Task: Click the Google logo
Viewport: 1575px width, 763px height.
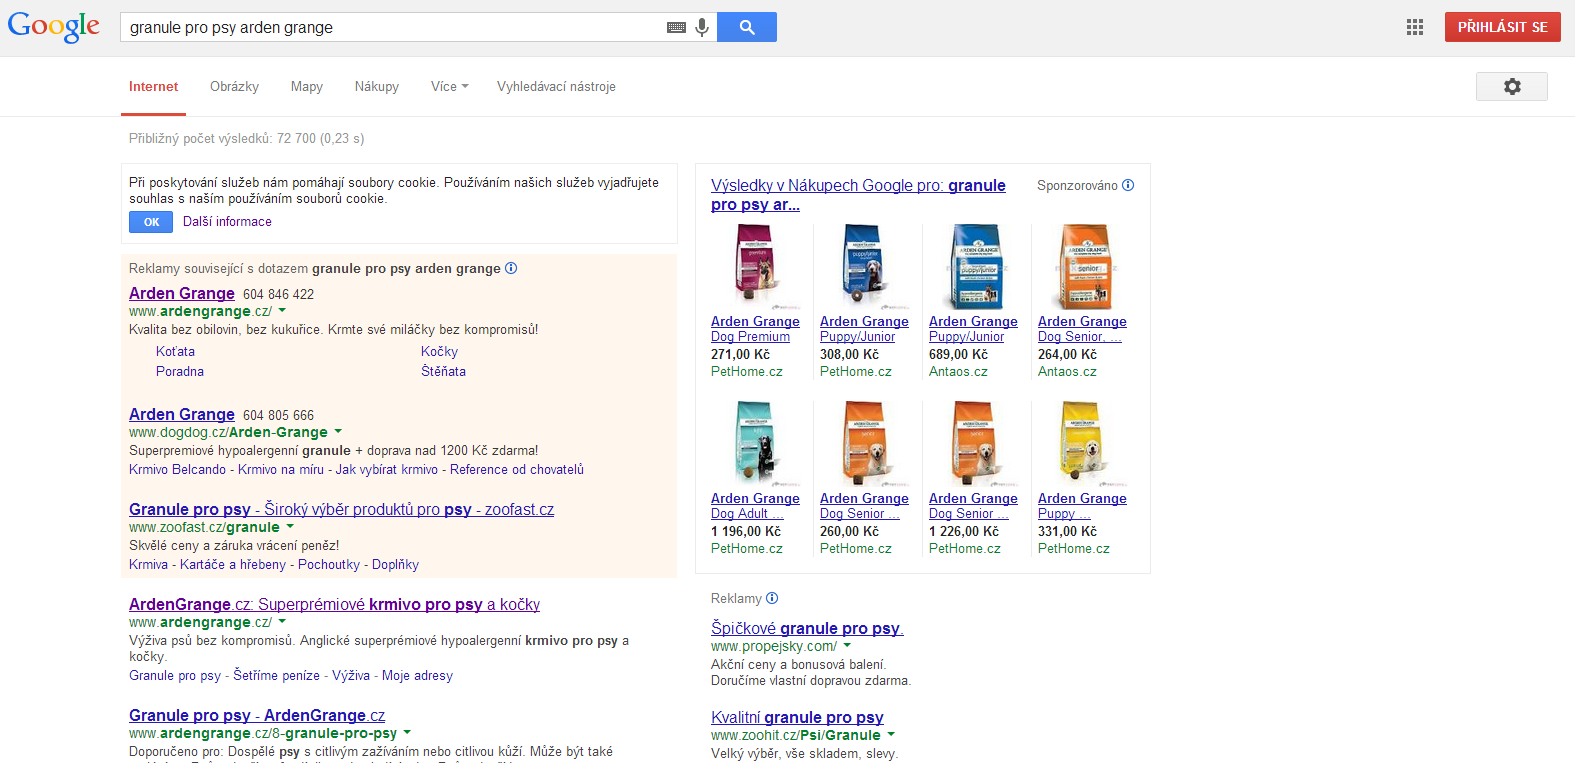Action: [x=54, y=27]
